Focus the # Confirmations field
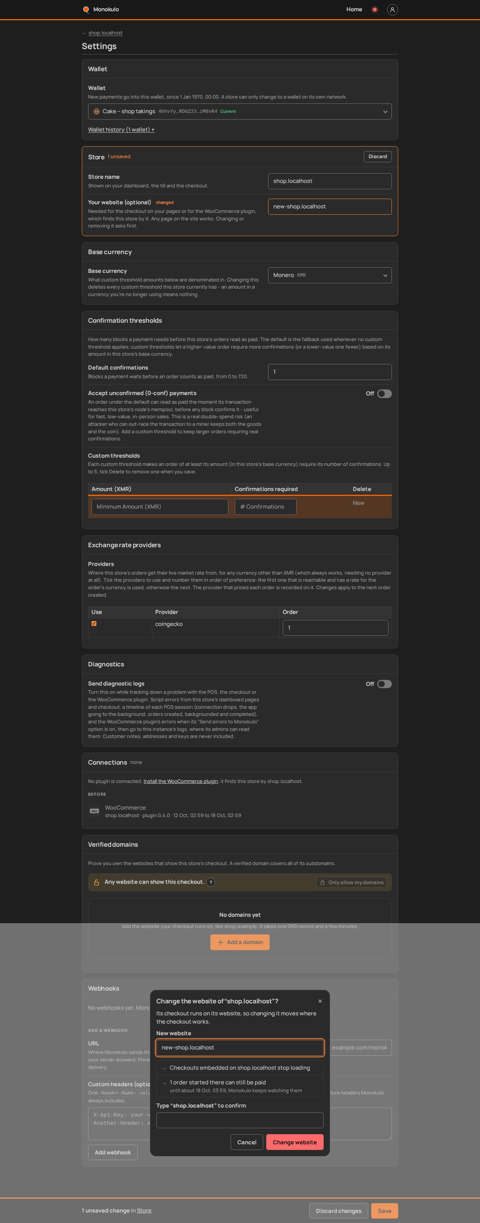The image size is (480, 1223). click(266, 507)
